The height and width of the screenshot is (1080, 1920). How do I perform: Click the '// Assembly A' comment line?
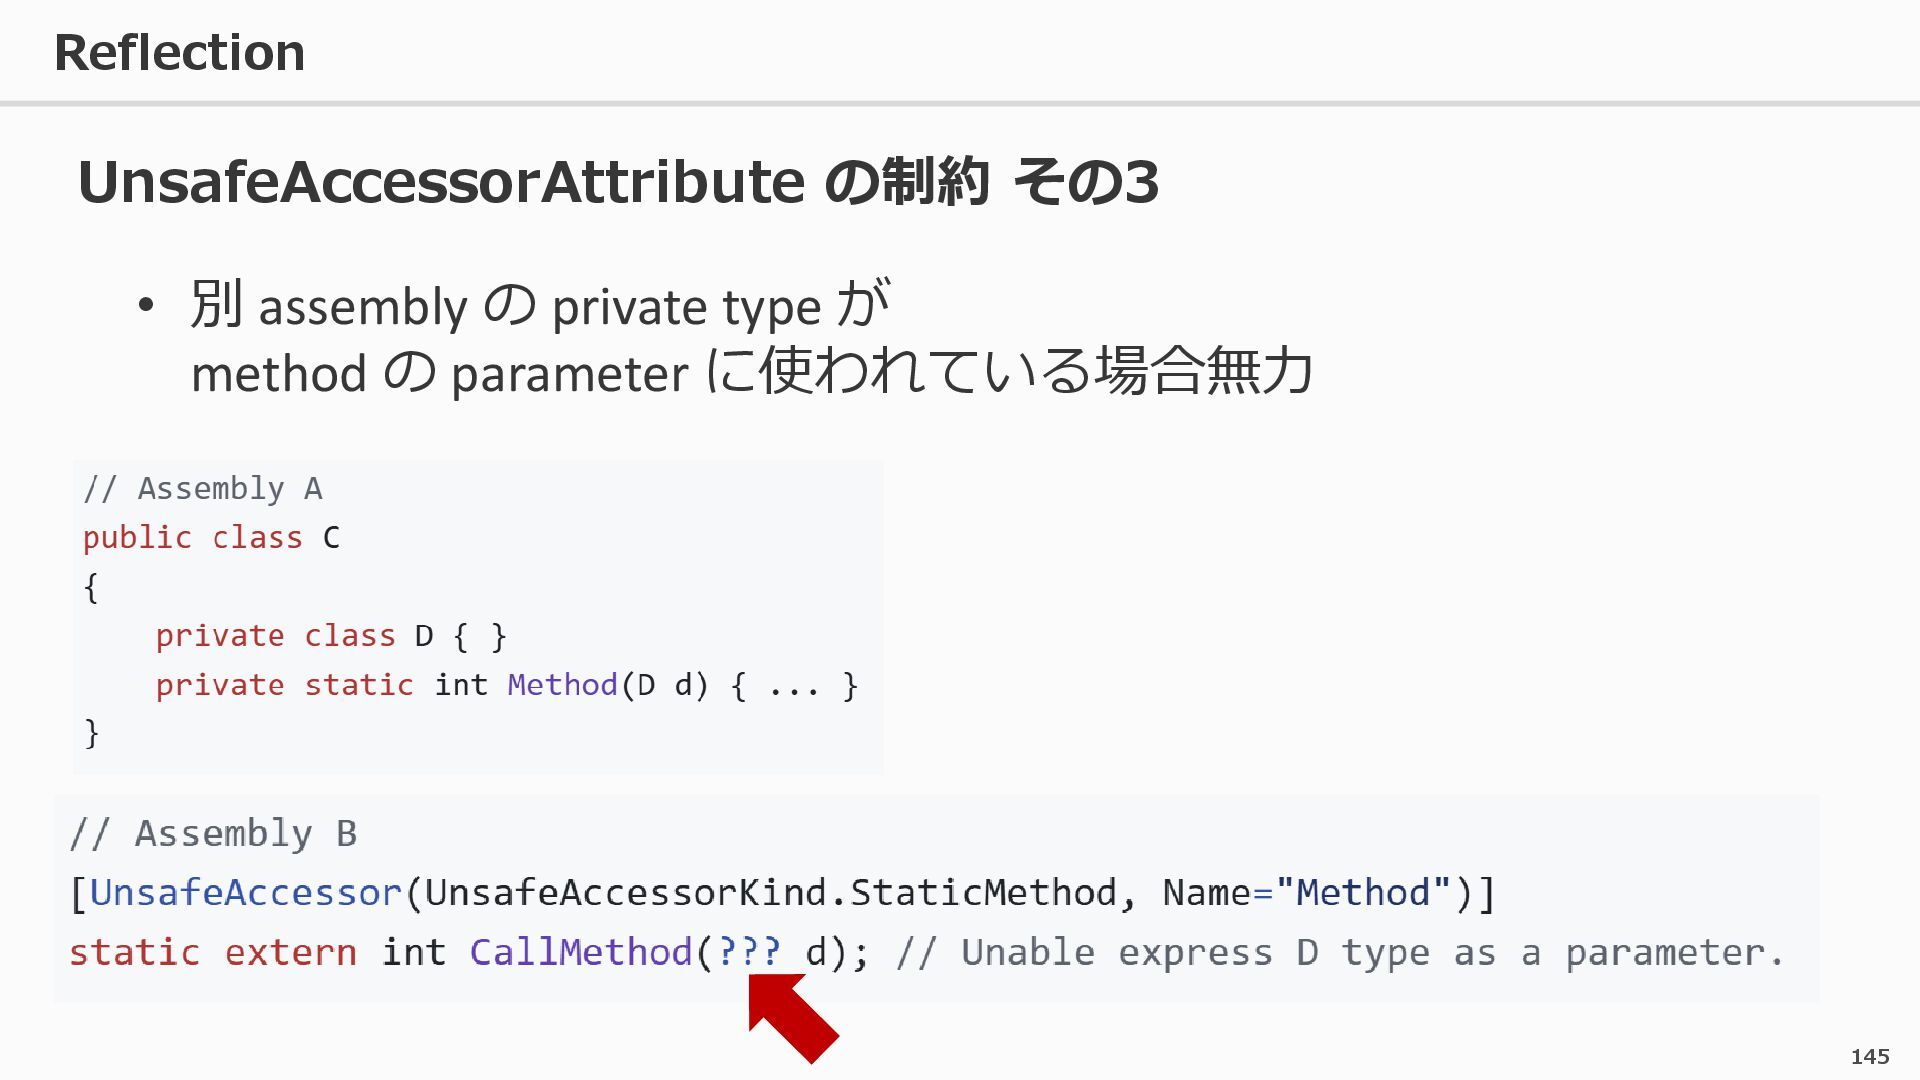(203, 489)
